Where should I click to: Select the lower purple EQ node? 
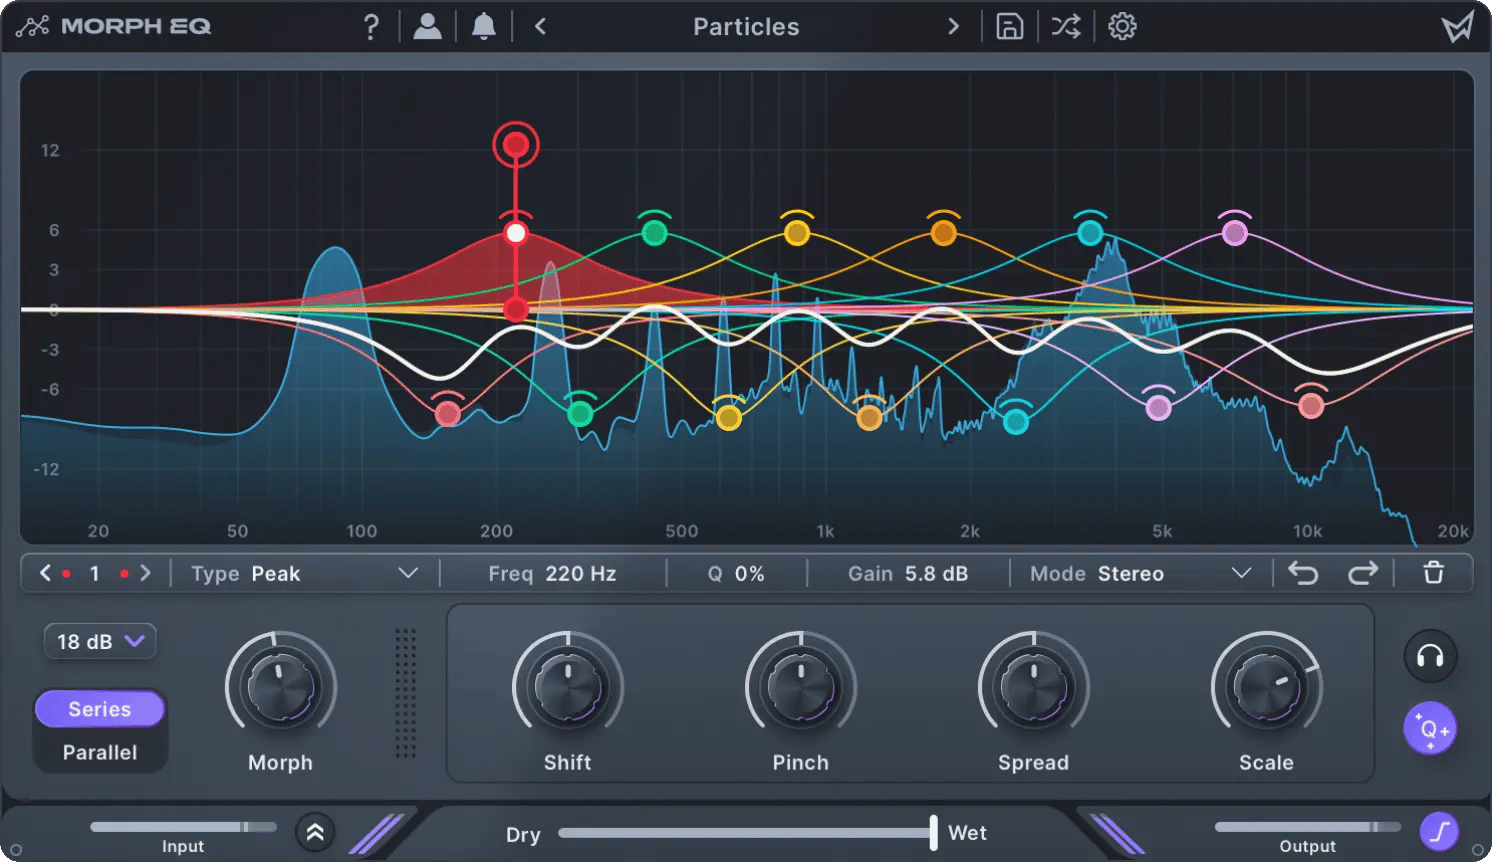pos(1158,407)
